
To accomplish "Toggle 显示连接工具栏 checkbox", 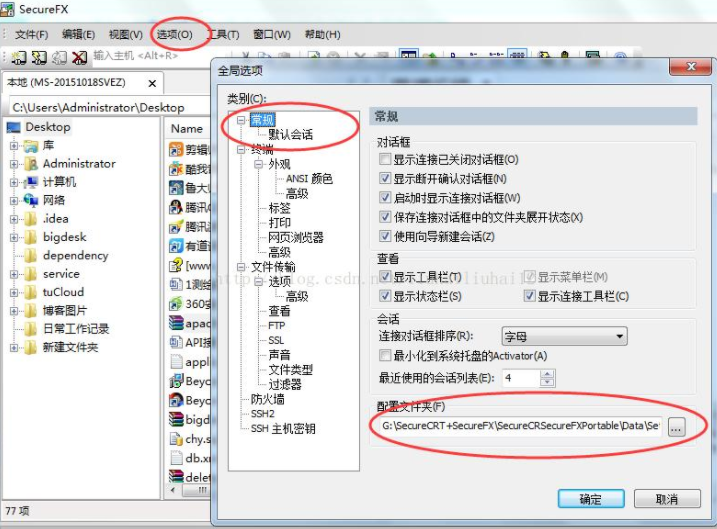I will click(529, 296).
